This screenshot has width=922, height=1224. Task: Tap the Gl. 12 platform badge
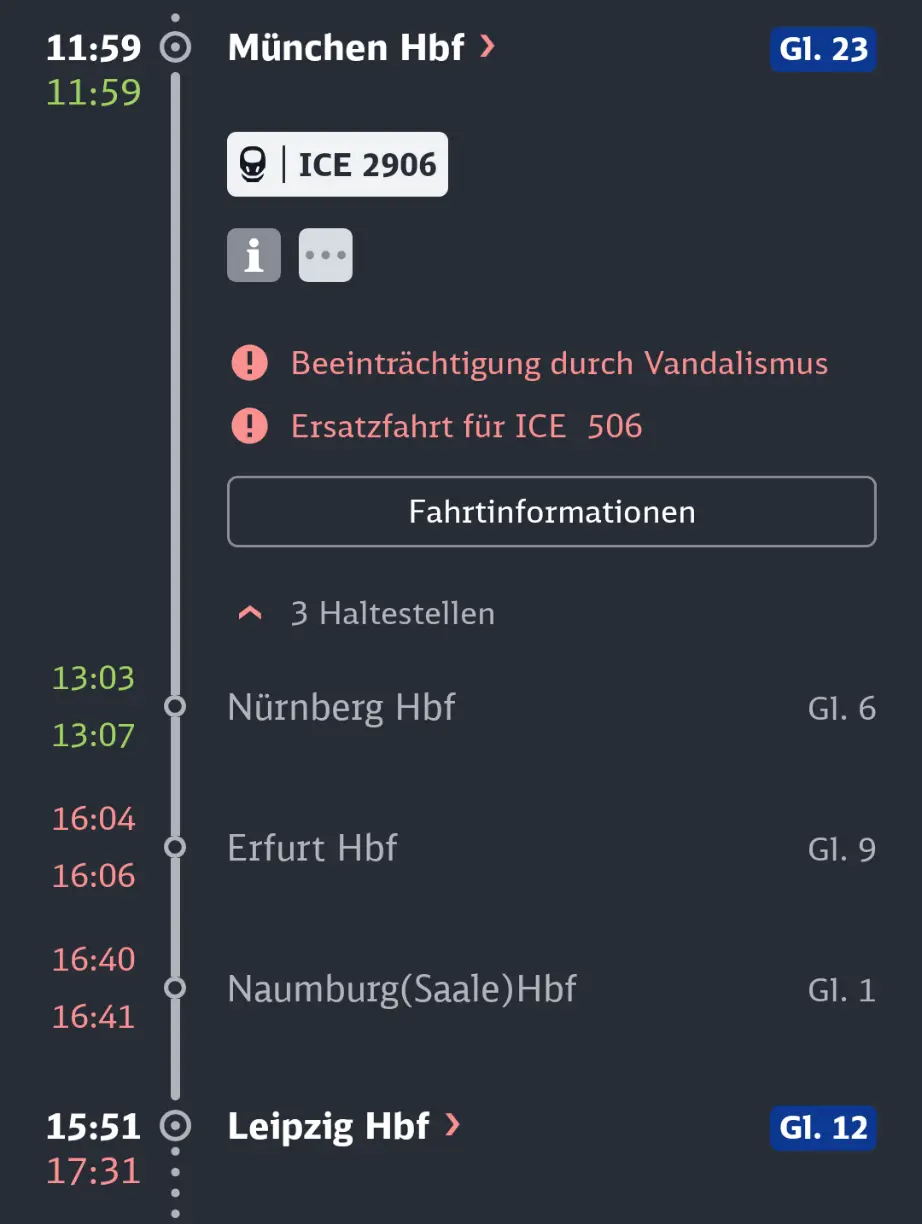823,1128
